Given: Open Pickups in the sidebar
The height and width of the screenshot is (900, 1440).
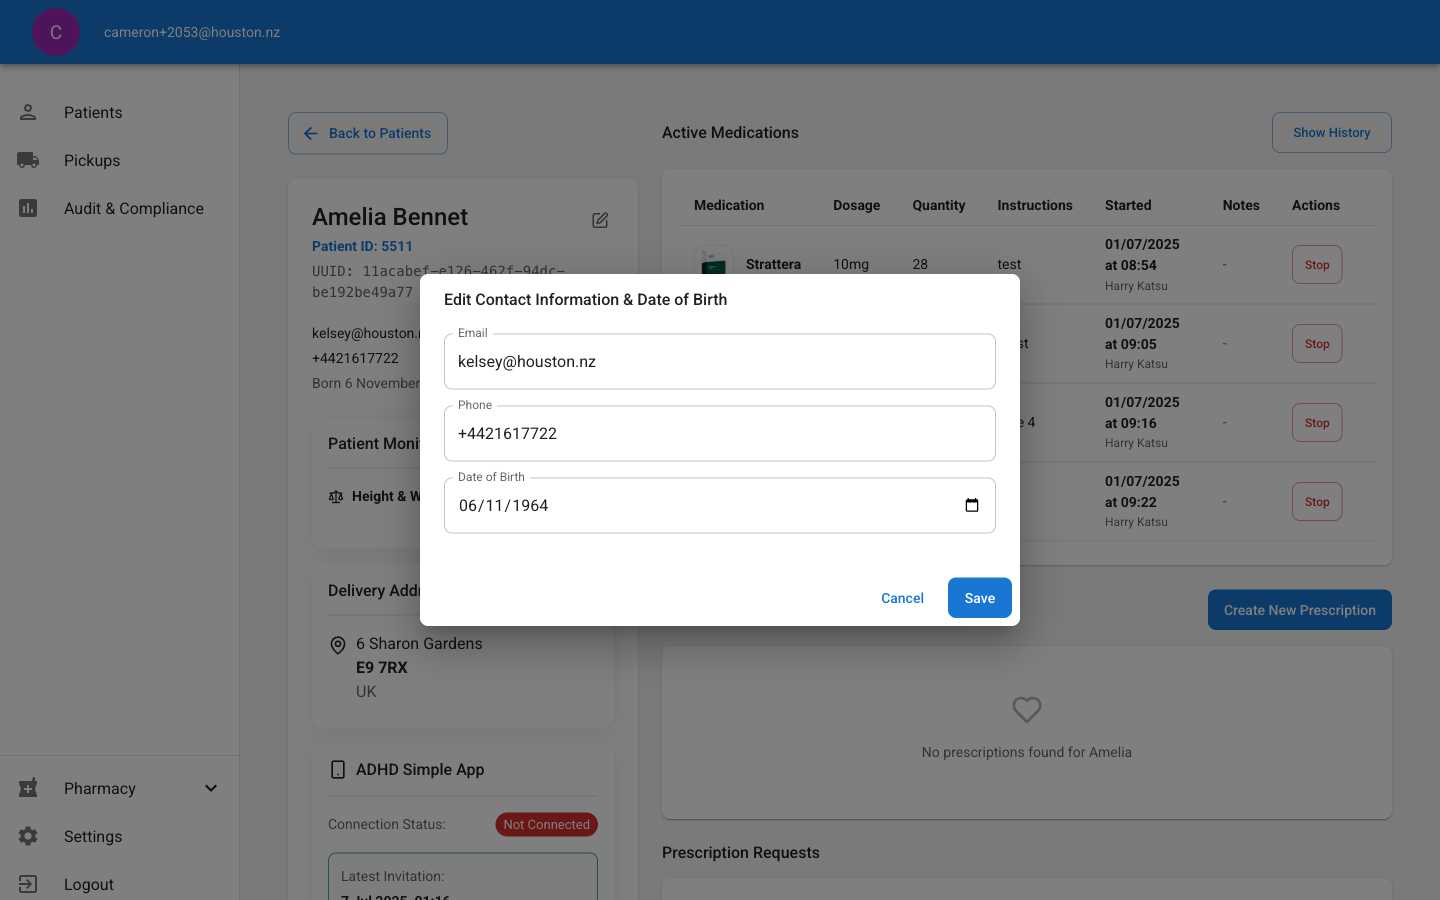Looking at the screenshot, I should pos(119,160).
